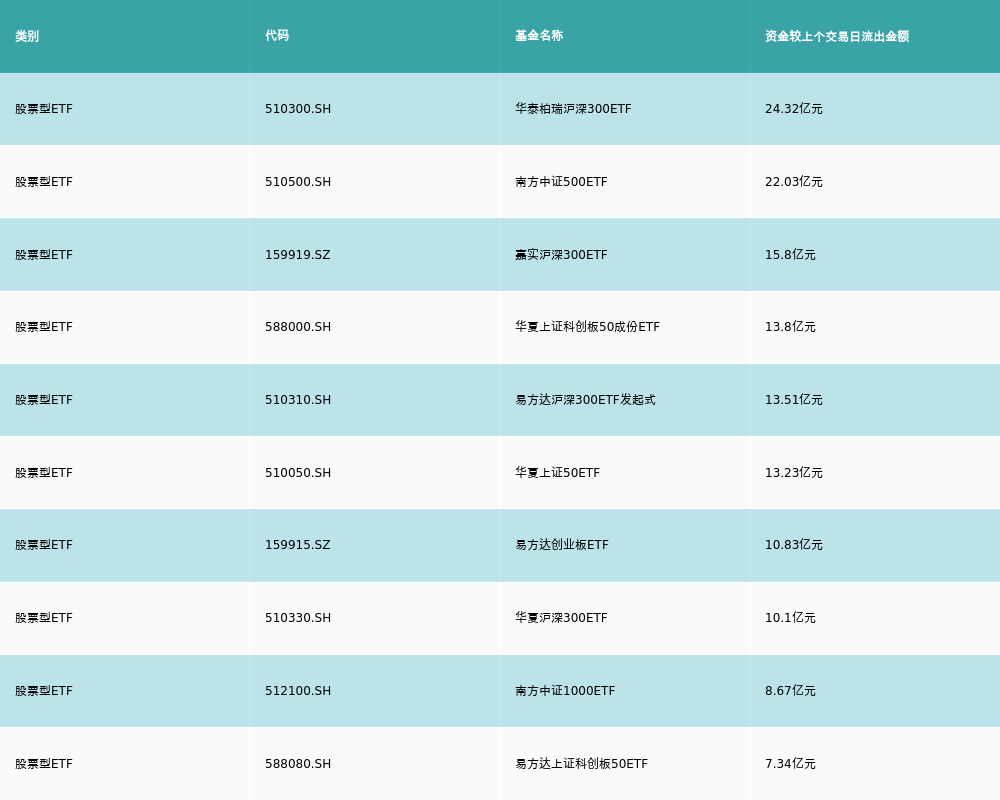Select the 基金名称 column header
1000x800 pixels.
tap(539, 36)
